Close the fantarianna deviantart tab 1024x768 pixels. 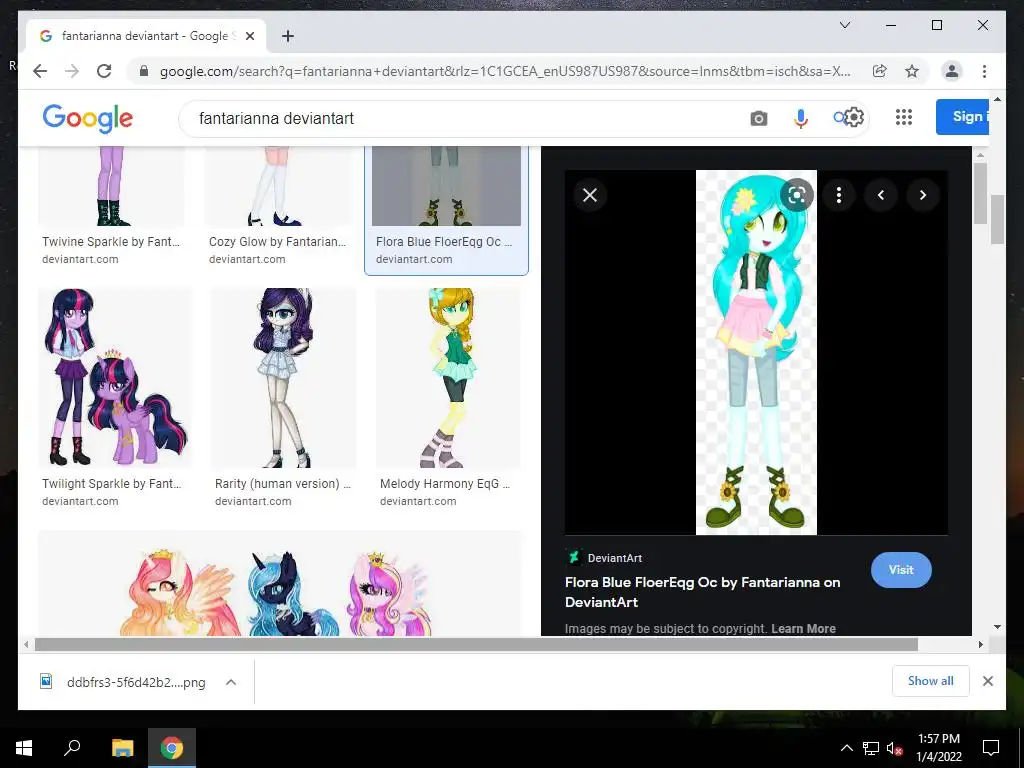(249, 36)
